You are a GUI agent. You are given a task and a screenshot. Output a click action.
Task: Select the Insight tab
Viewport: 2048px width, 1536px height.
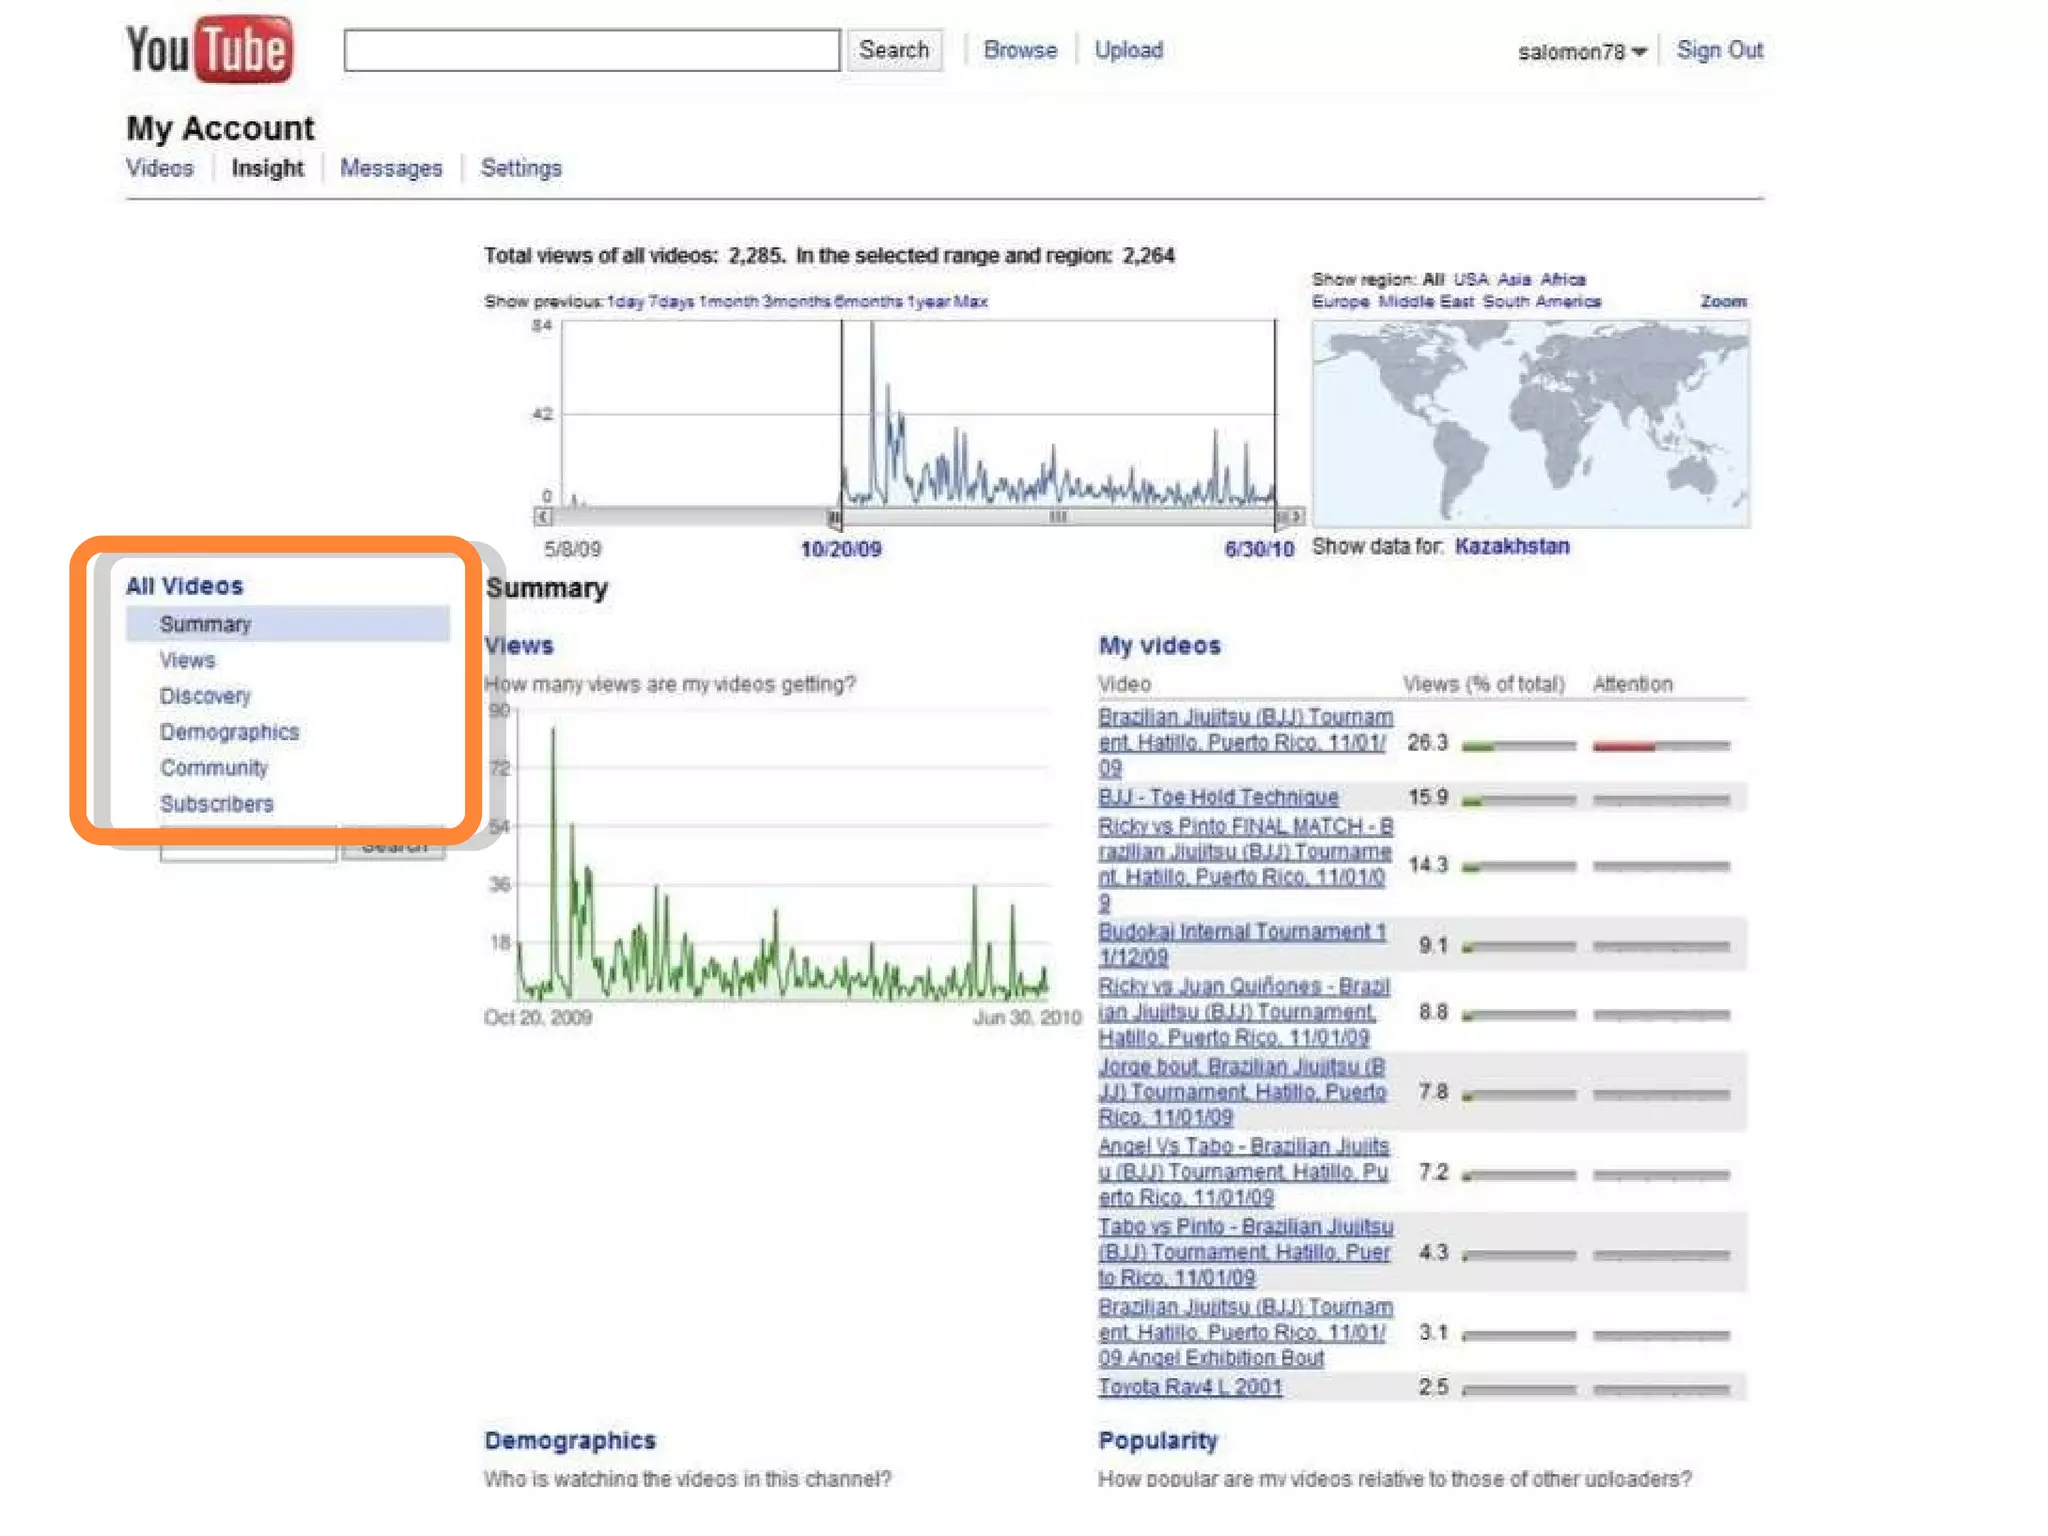point(267,168)
